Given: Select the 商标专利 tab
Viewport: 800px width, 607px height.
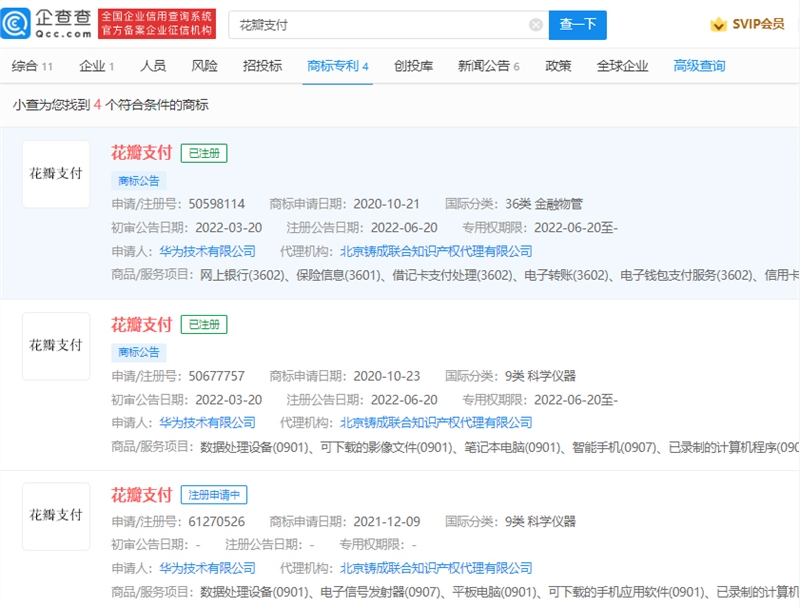Looking at the screenshot, I should 337,67.
